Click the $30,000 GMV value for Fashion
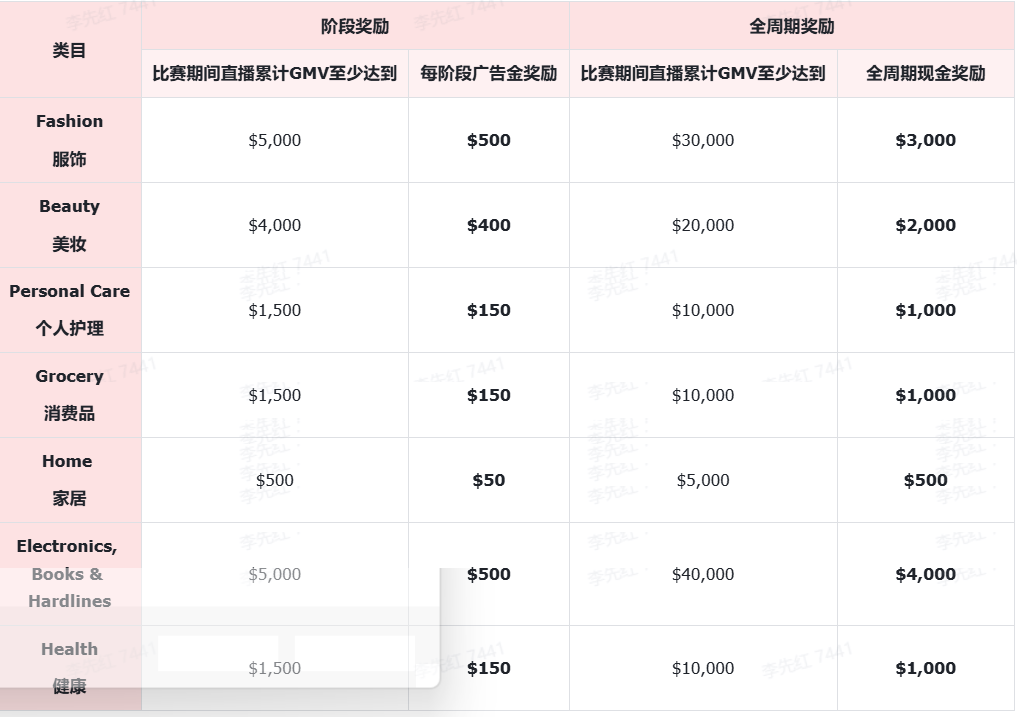Image resolution: width=1017 pixels, height=717 pixels. point(702,140)
